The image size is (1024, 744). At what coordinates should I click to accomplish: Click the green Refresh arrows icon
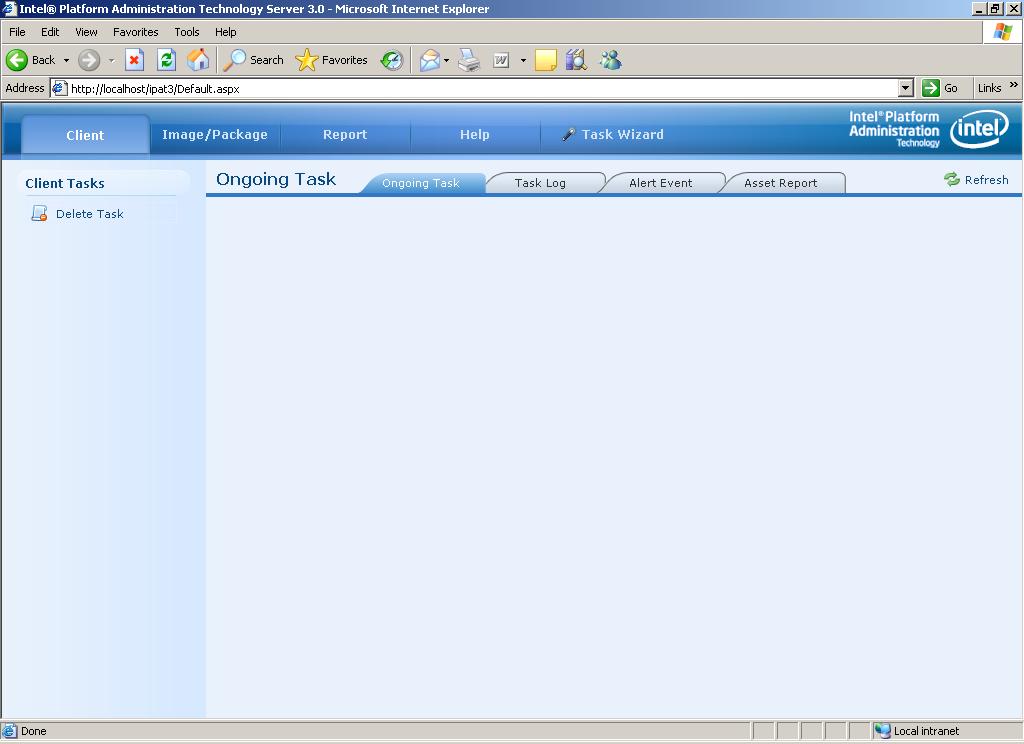[952, 179]
